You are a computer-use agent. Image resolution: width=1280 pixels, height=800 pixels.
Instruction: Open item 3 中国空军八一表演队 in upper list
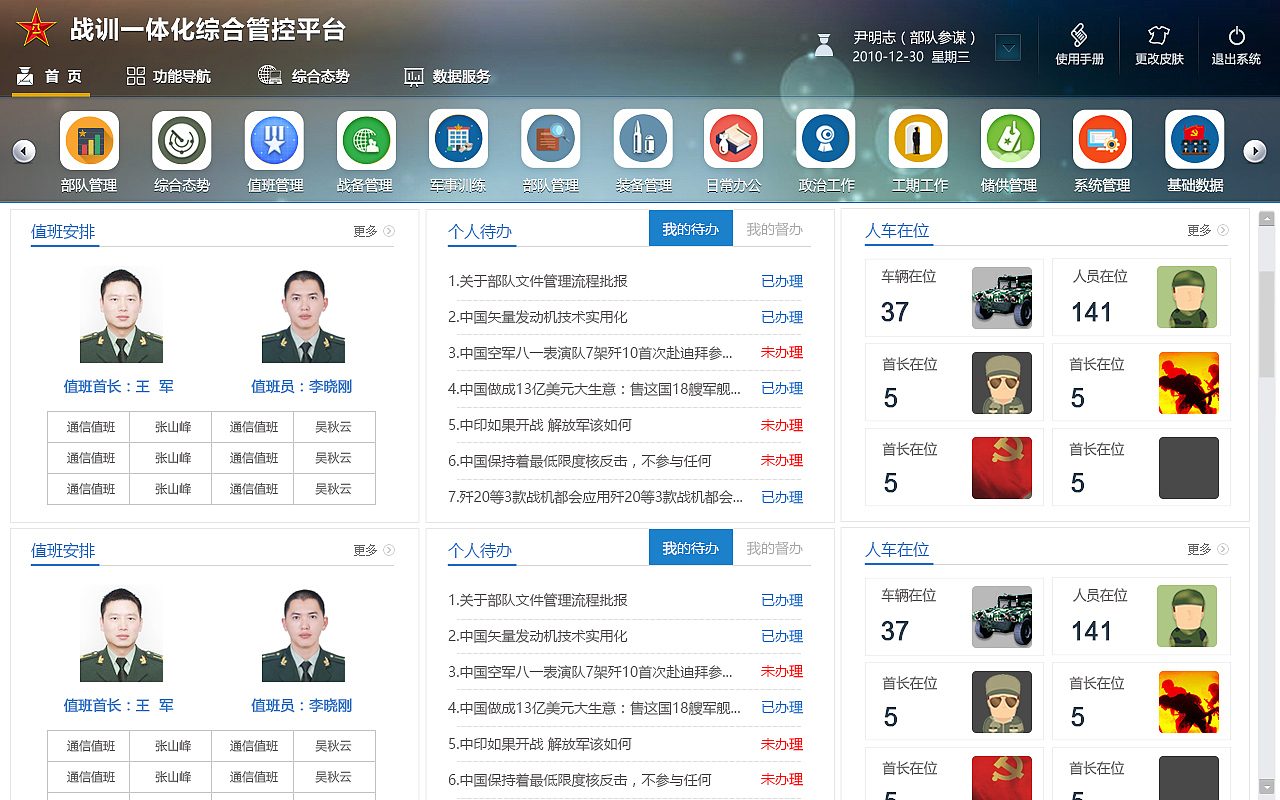pyautogui.click(x=590, y=352)
